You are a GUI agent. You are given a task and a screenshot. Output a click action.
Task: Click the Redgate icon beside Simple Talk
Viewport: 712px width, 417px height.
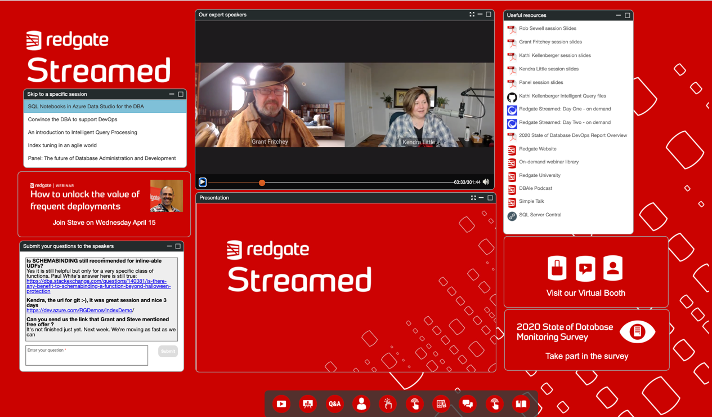[x=512, y=203]
